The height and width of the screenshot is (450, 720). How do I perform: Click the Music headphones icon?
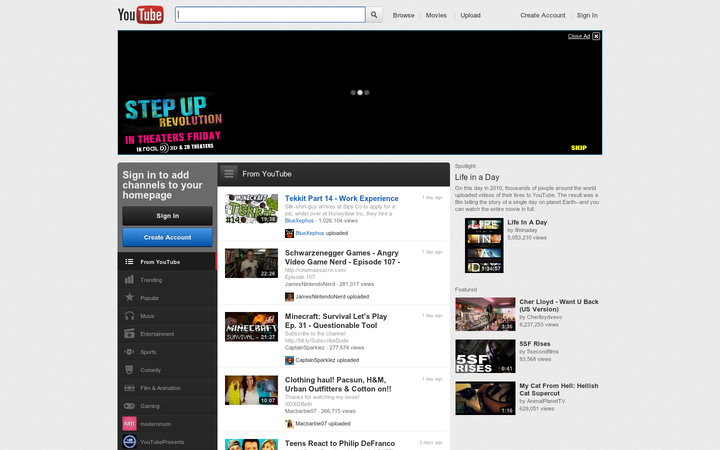pyautogui.click(x=129, y=315)
